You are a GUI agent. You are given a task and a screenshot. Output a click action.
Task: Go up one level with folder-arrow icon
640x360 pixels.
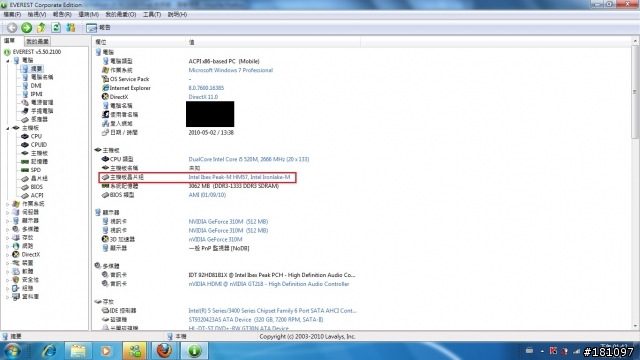41,27
